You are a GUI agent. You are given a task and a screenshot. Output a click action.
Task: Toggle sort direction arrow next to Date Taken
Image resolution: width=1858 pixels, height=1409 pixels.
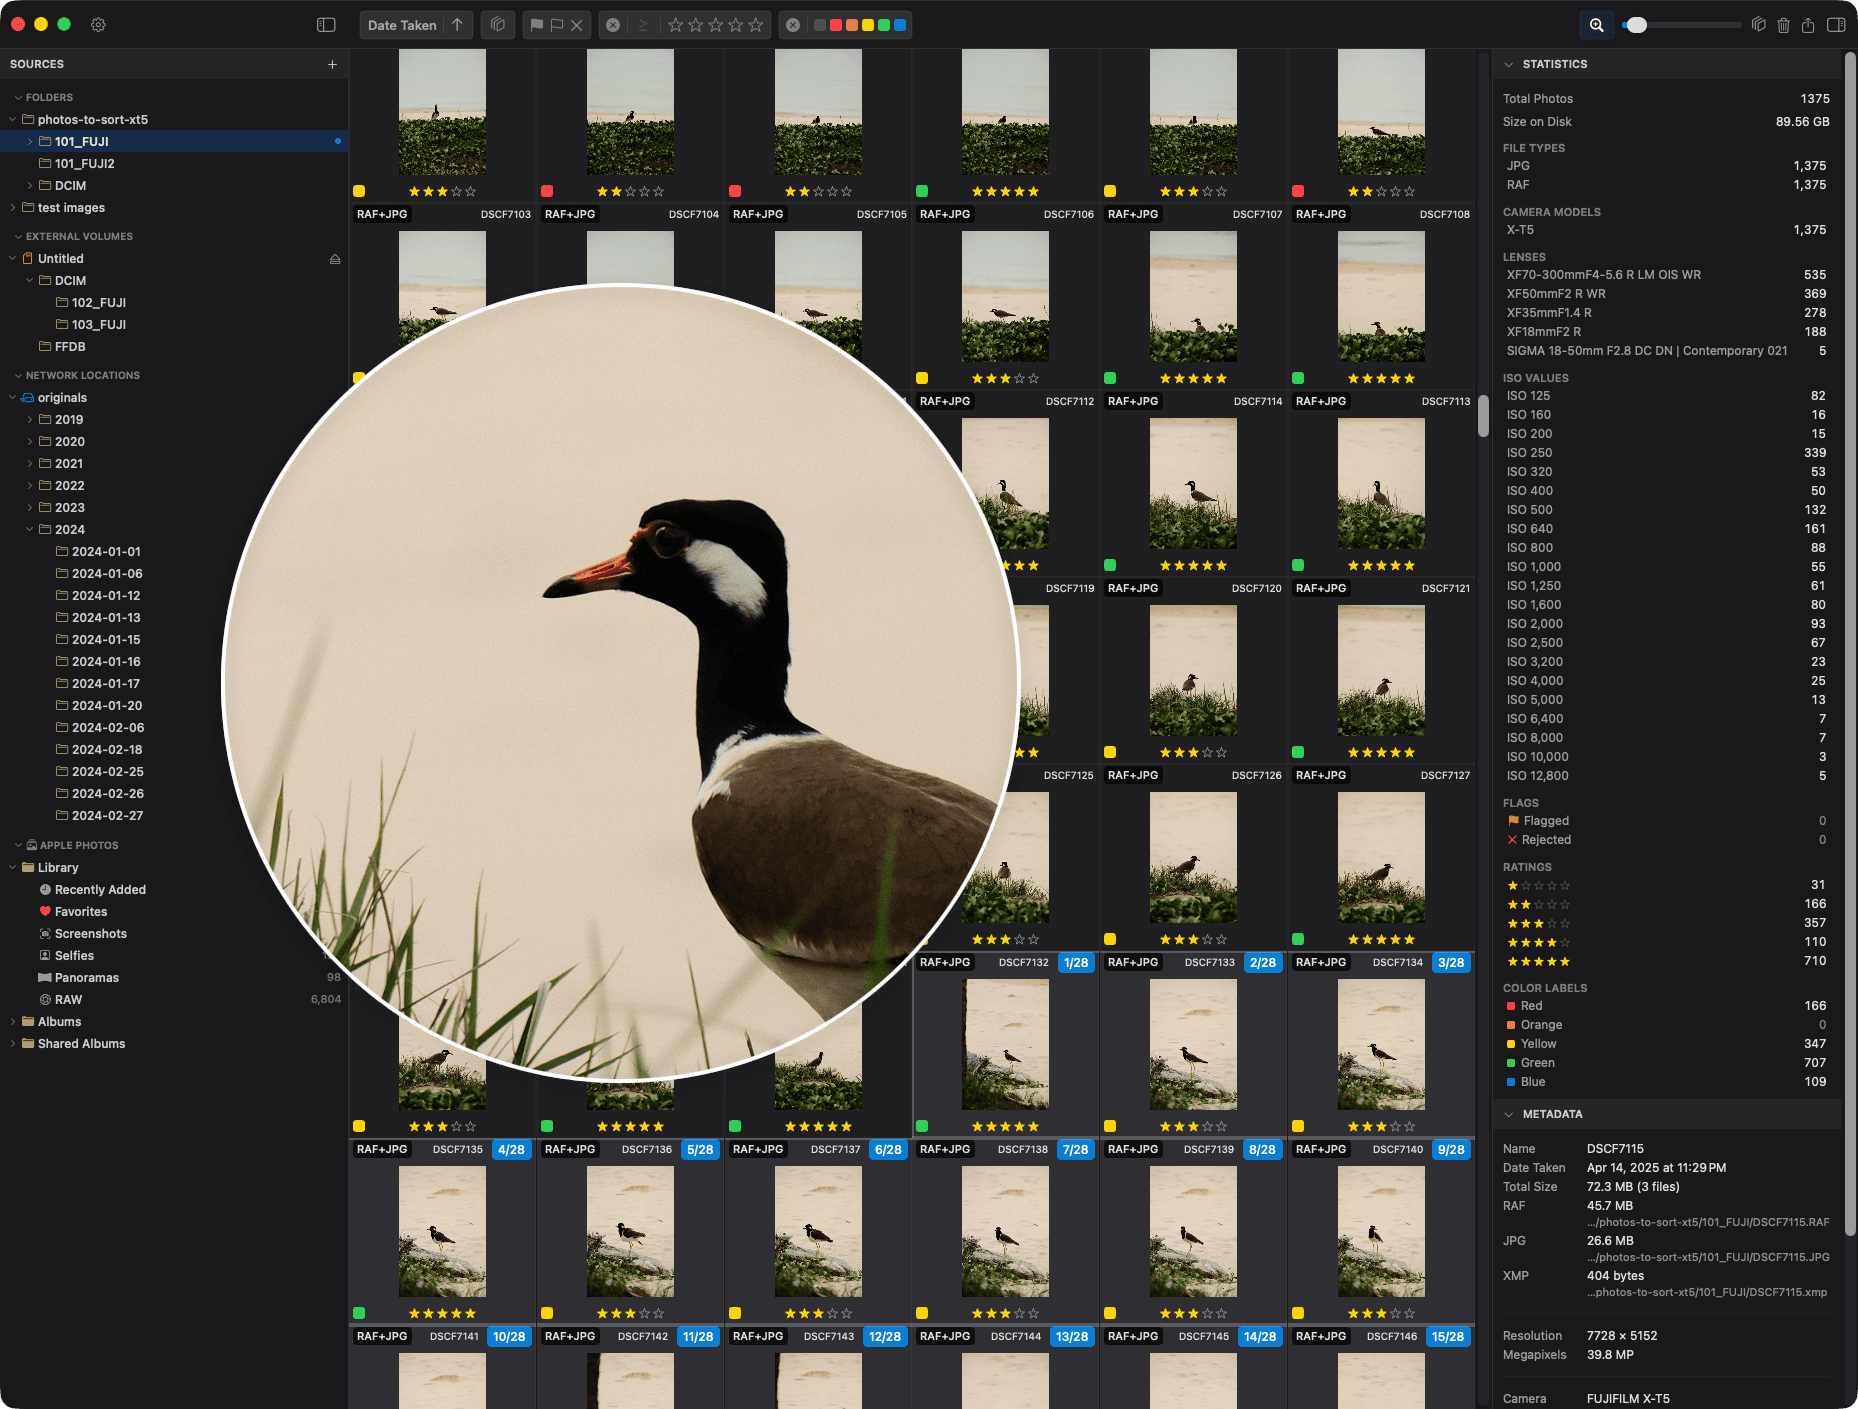pyautogui.click(x=456, y=25)
